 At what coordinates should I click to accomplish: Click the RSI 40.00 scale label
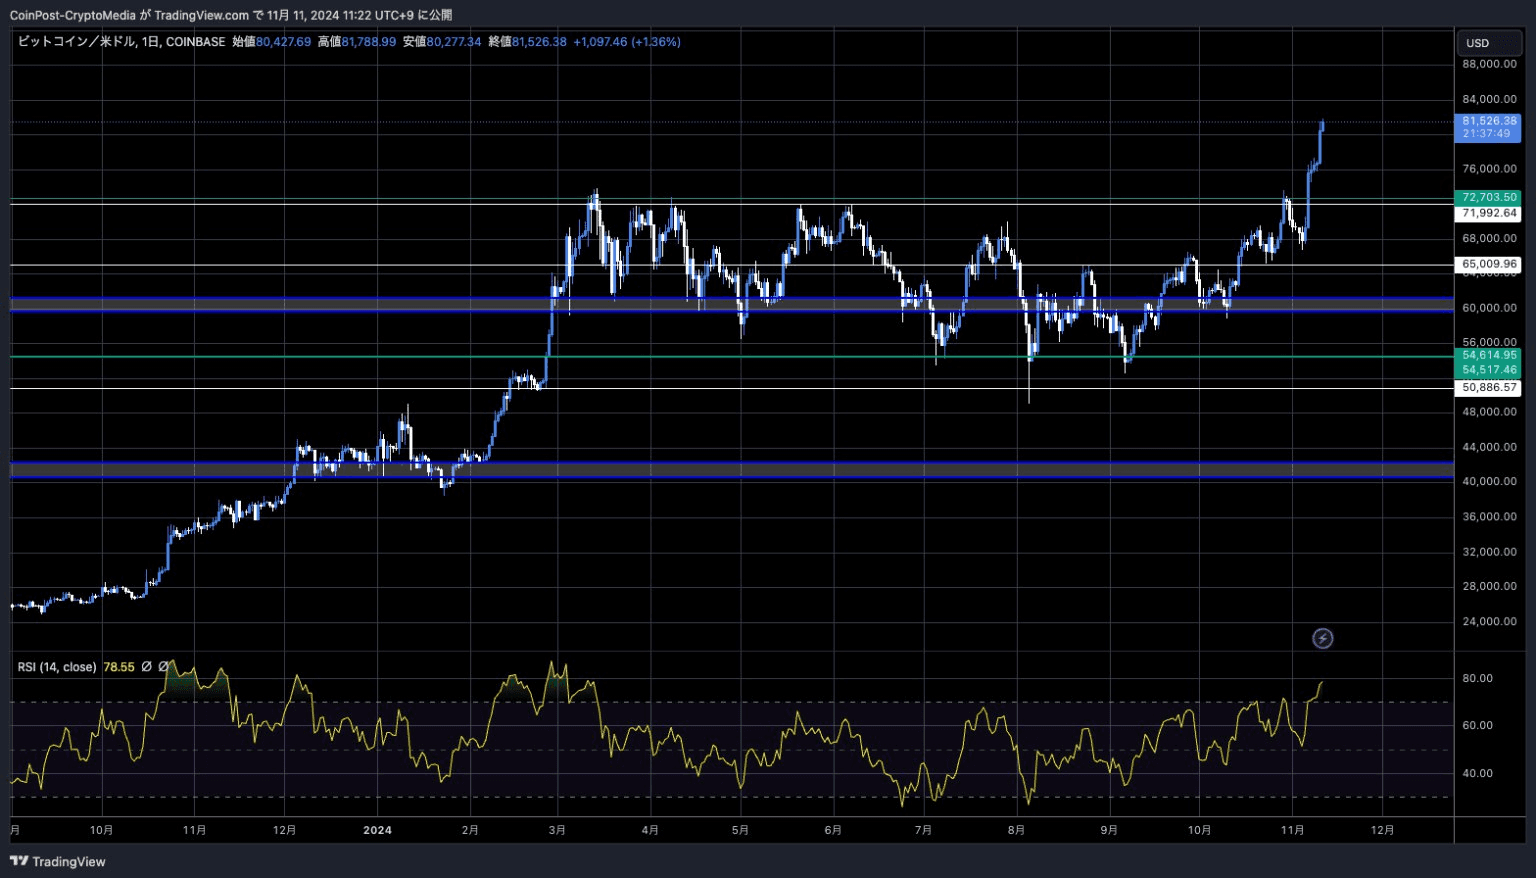pos(1477,773)
